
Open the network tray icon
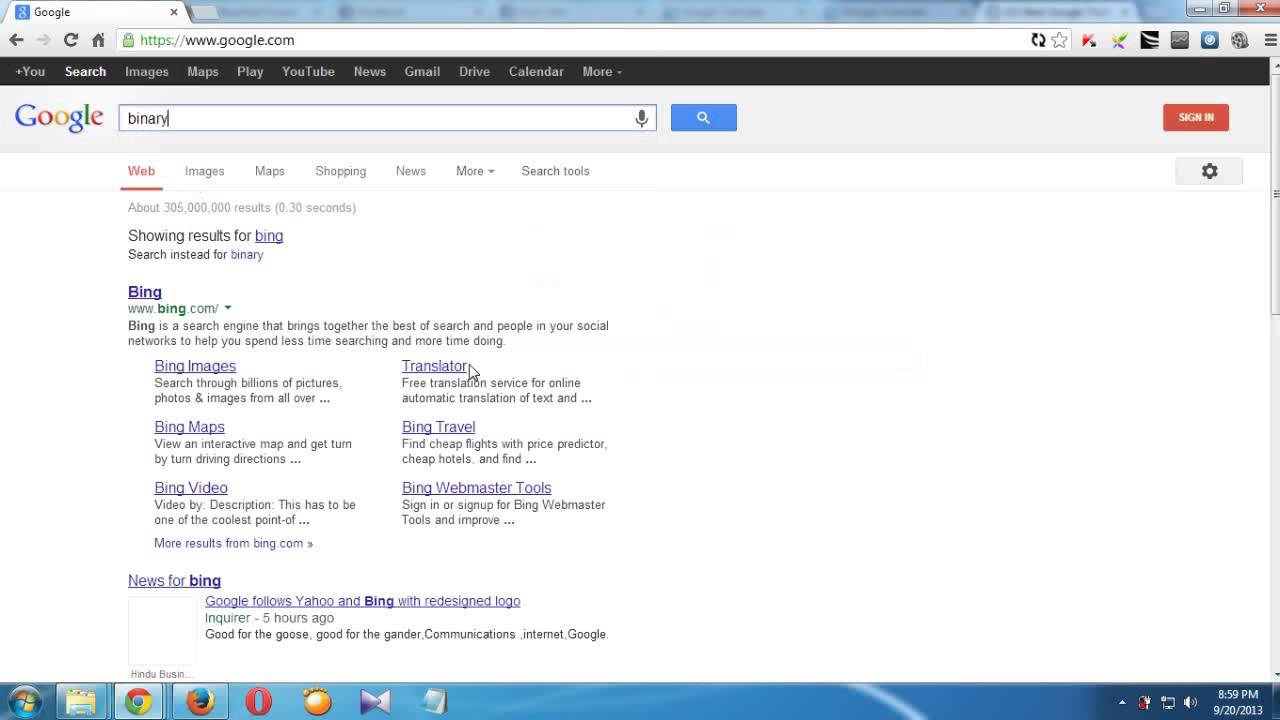tap(1167, 702)
